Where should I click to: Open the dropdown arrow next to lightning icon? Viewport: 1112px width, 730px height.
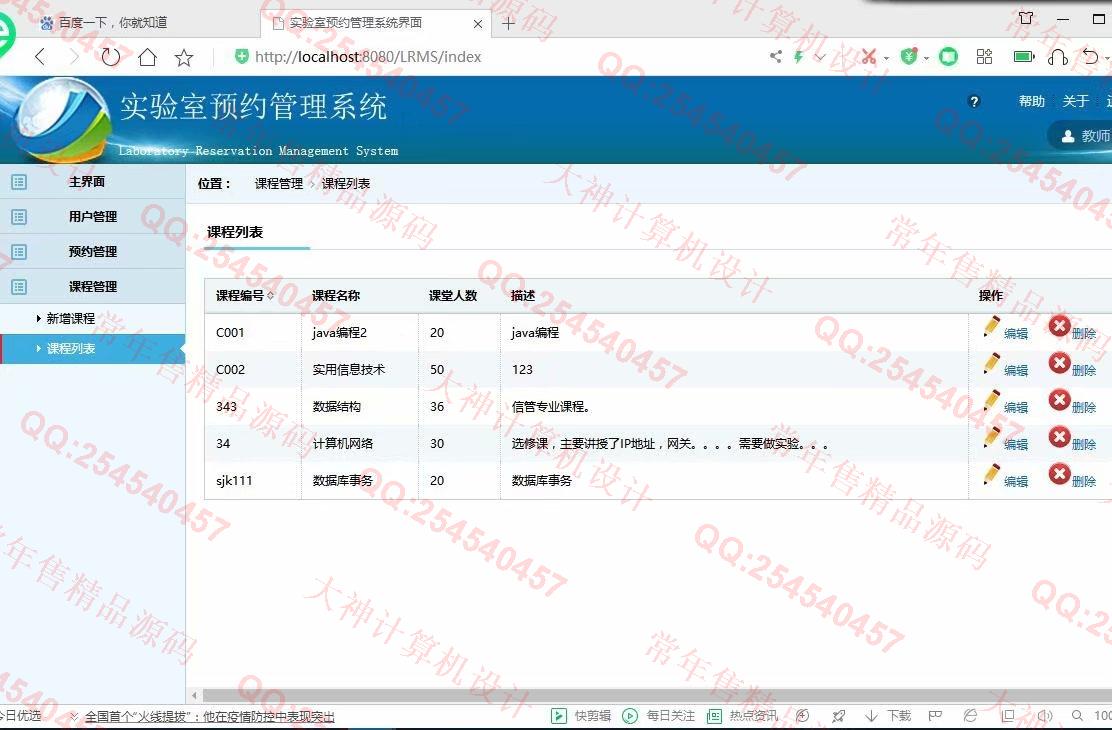click(820, 57)
